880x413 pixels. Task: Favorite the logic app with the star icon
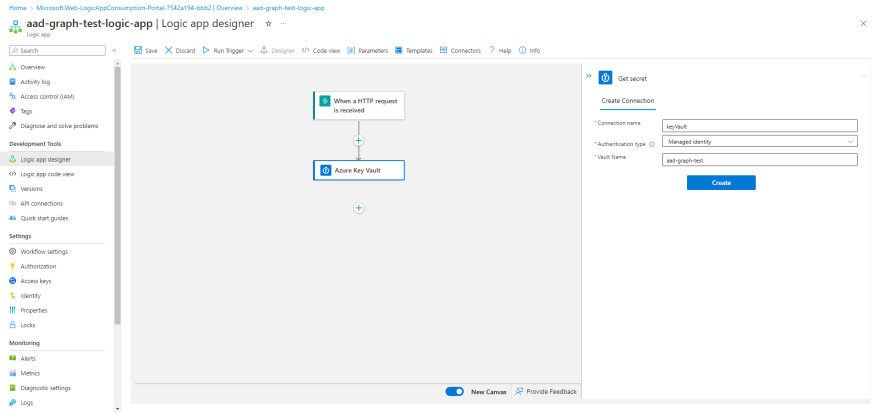tap(268, 24)
